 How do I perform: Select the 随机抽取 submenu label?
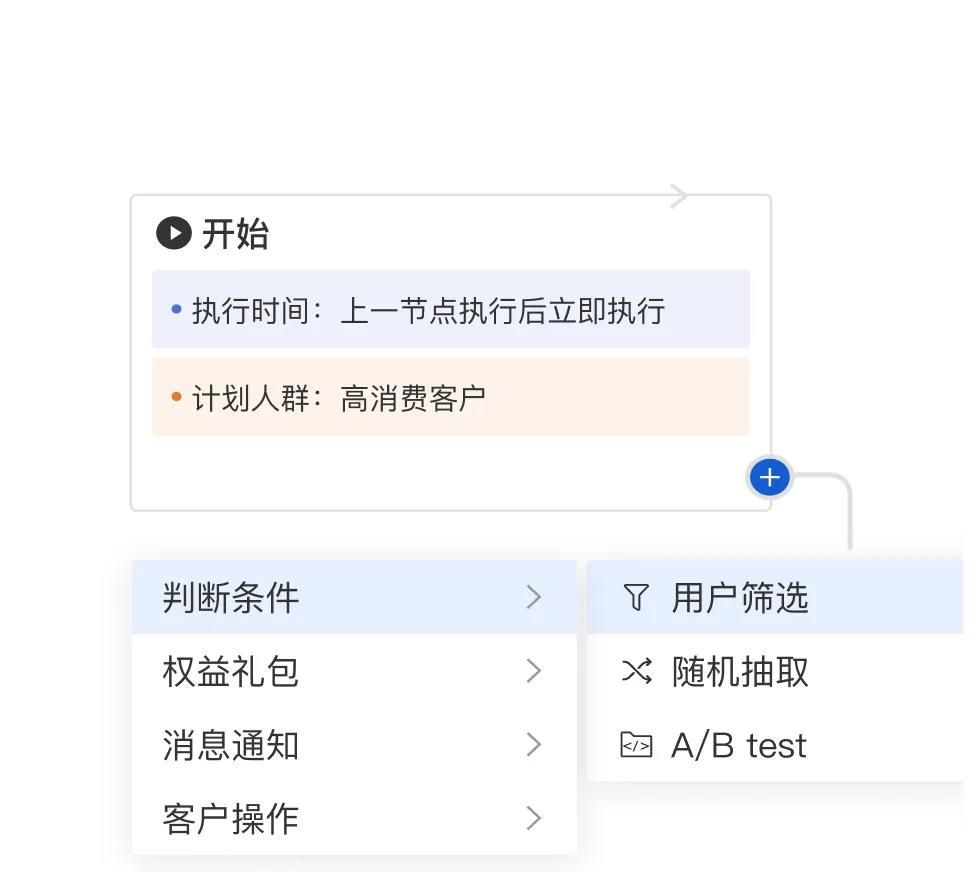tap(740, 671)
